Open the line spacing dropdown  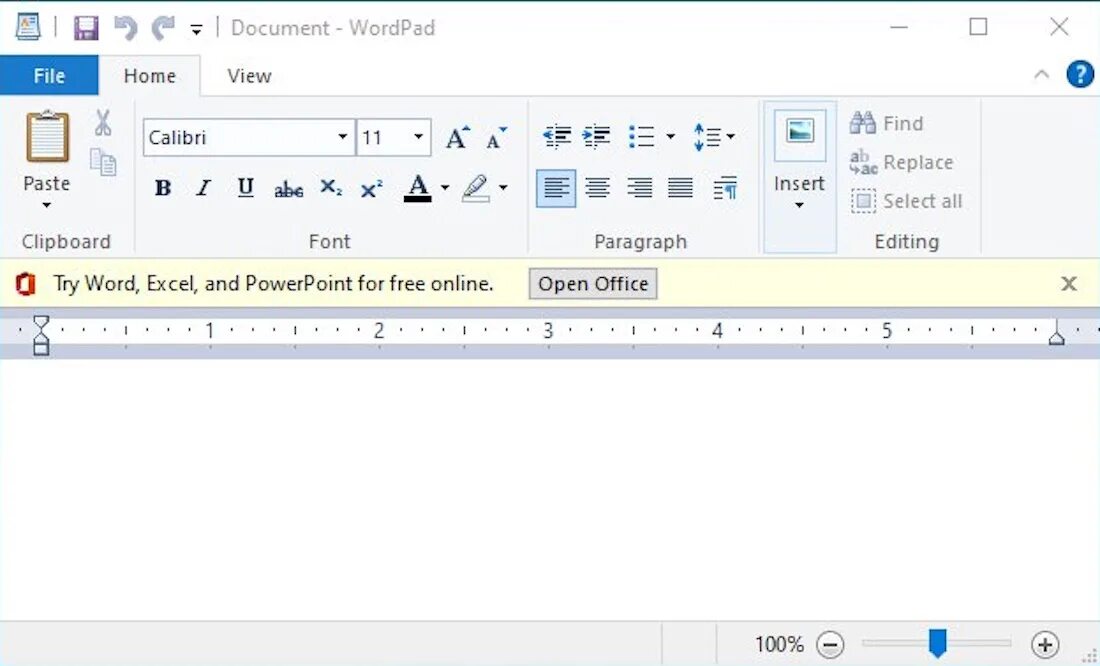[x=713, y=136]
